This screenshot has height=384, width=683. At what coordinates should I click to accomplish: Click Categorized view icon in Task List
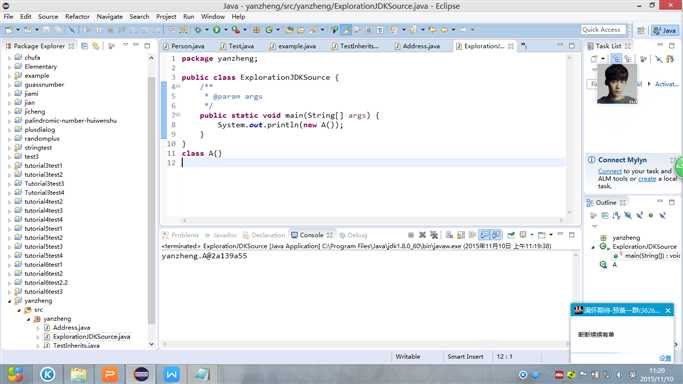click(x=616, y=59)
